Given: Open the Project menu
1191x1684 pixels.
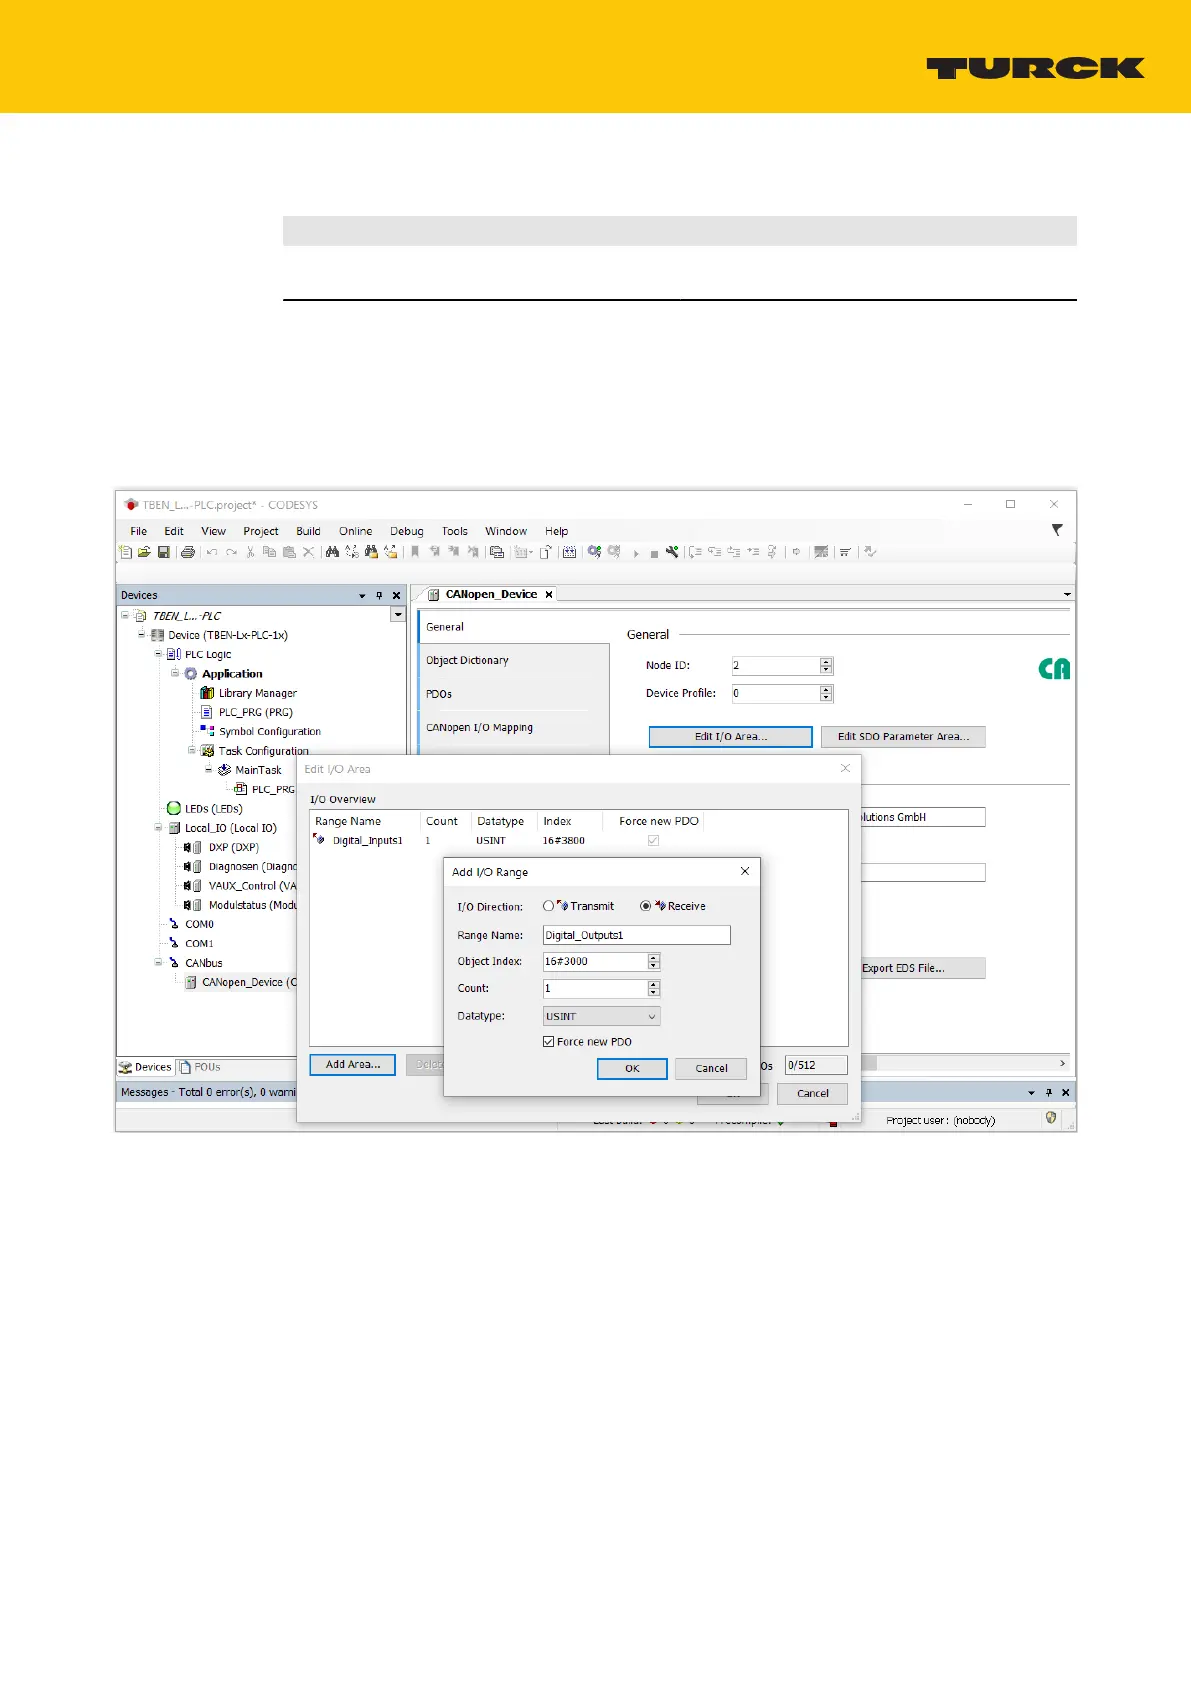Looking at the screenshot, I should click(261, 531).
